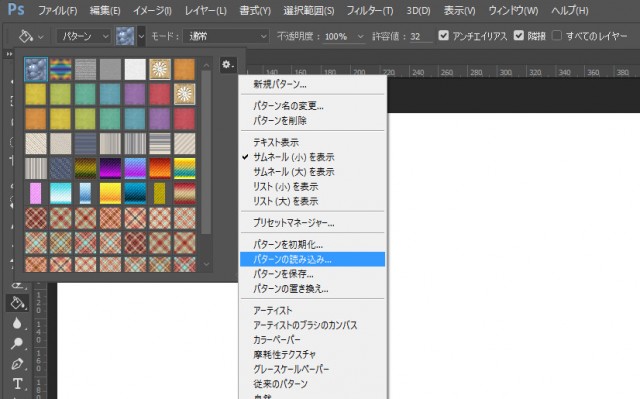The height and width of the screenshot is (399, 640).
Task: Toggle the アンチエイリアス checkbox
Action: (x=443, y=35)
